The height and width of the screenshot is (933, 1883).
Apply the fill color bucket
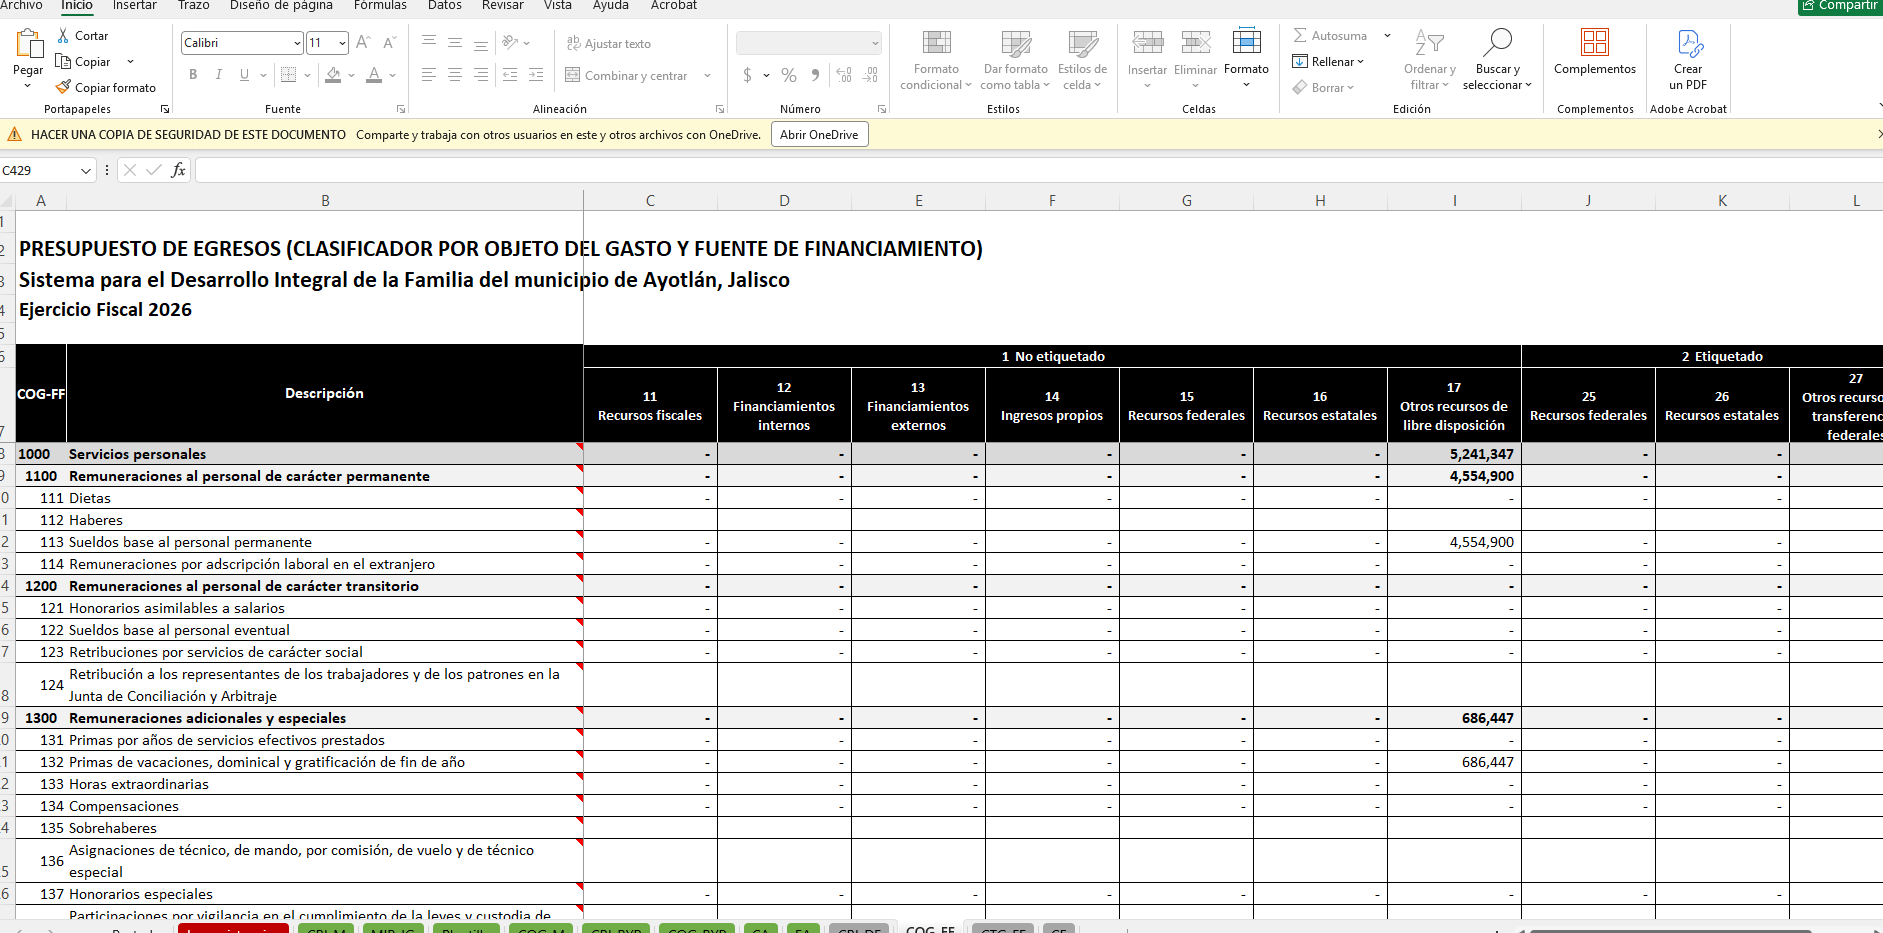pyautogui.click(x=333, y=75)
